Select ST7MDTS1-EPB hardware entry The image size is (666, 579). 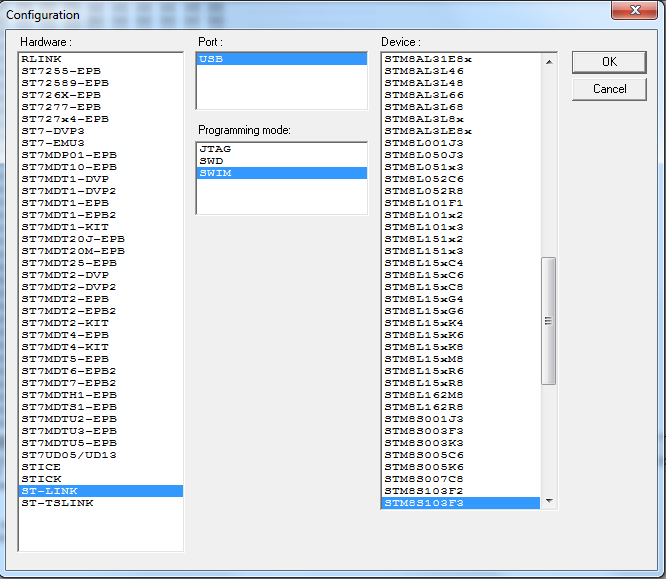tap(101, 407)
